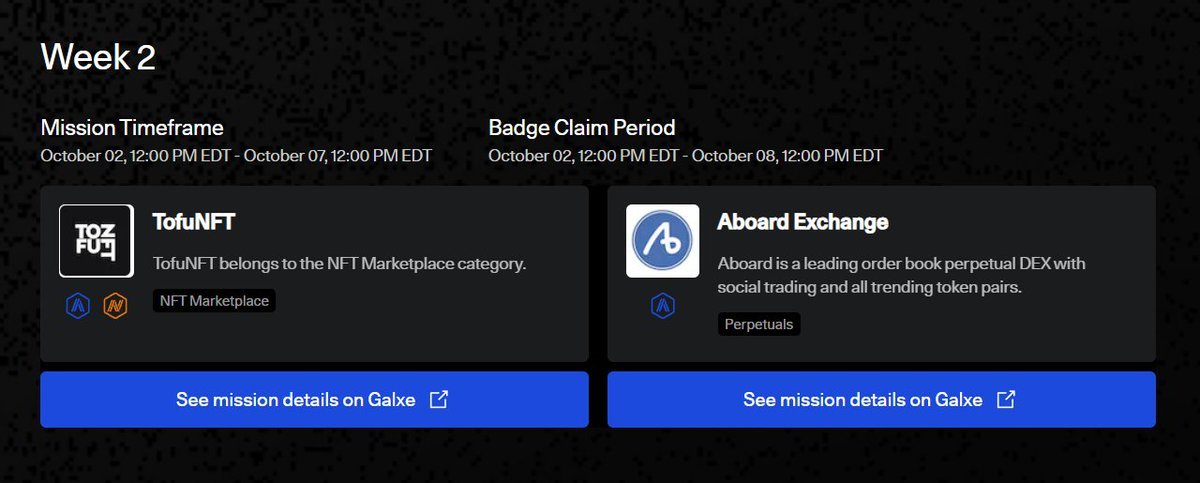
Task: Select the NFT Marketplace category tag
Action: pyautogui.click(x=214, y=300)
